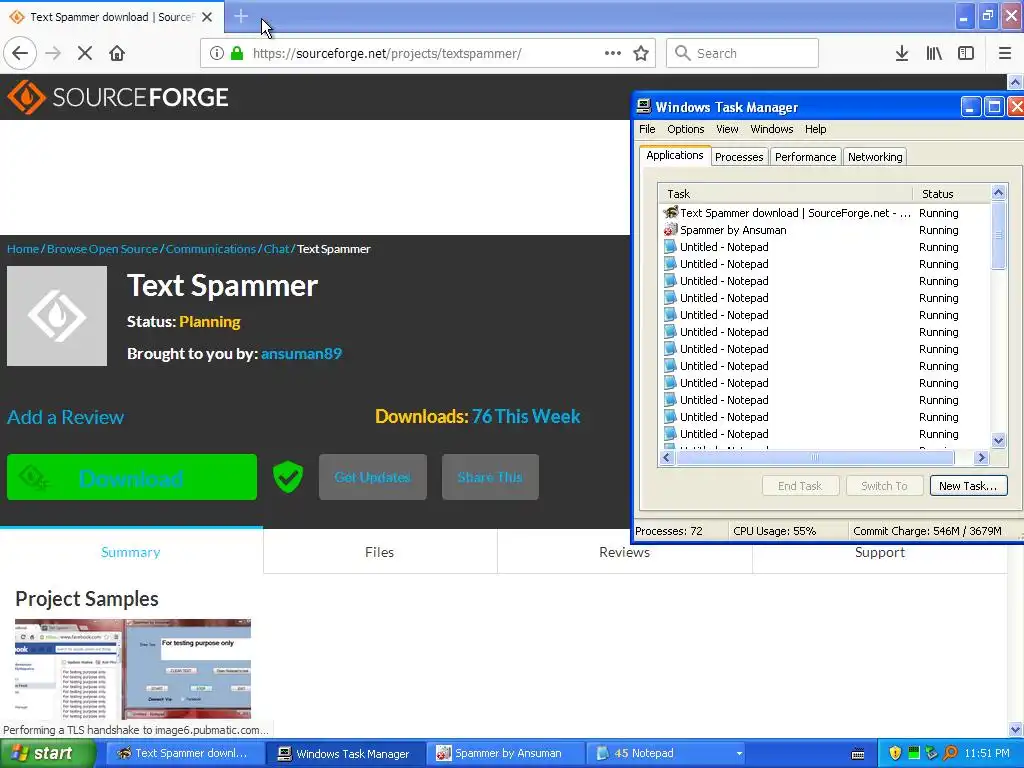This screenshot has width=1024, height=768.
Task: Switch to the Files tab on SourceForge
Action: click(379, 552)
